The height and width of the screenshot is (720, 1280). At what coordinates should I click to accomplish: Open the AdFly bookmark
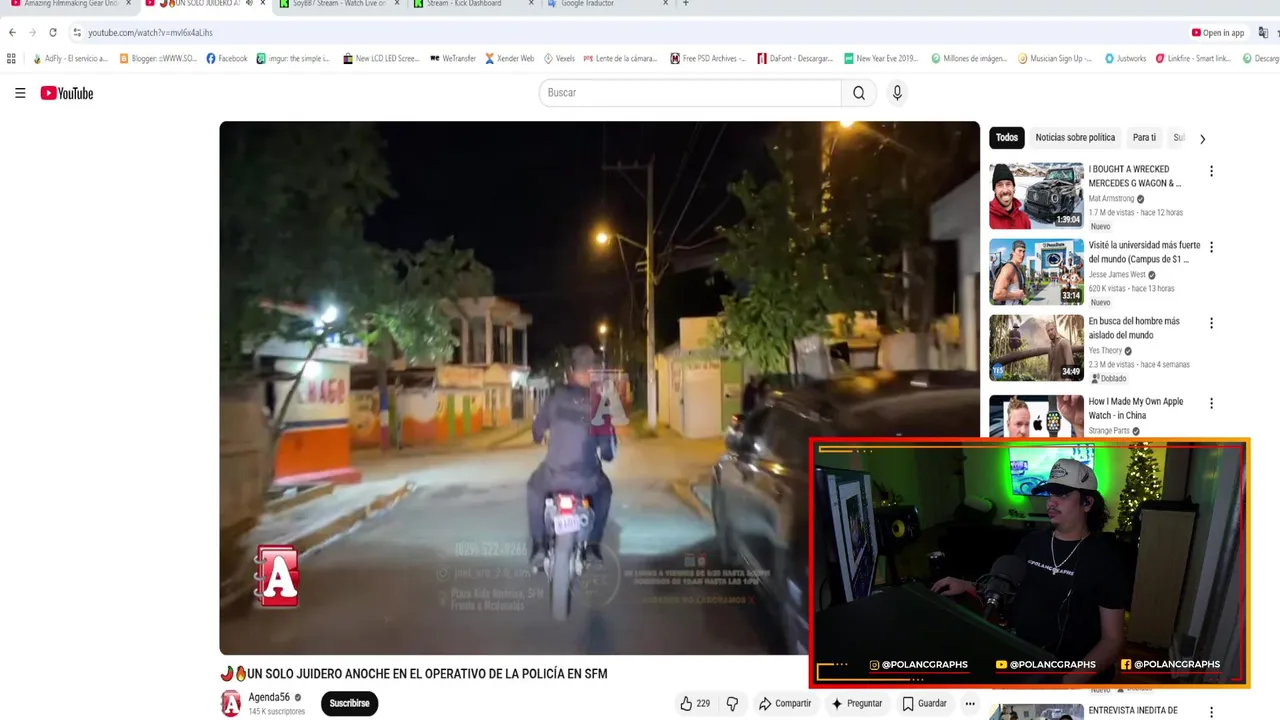click(69, 59)
